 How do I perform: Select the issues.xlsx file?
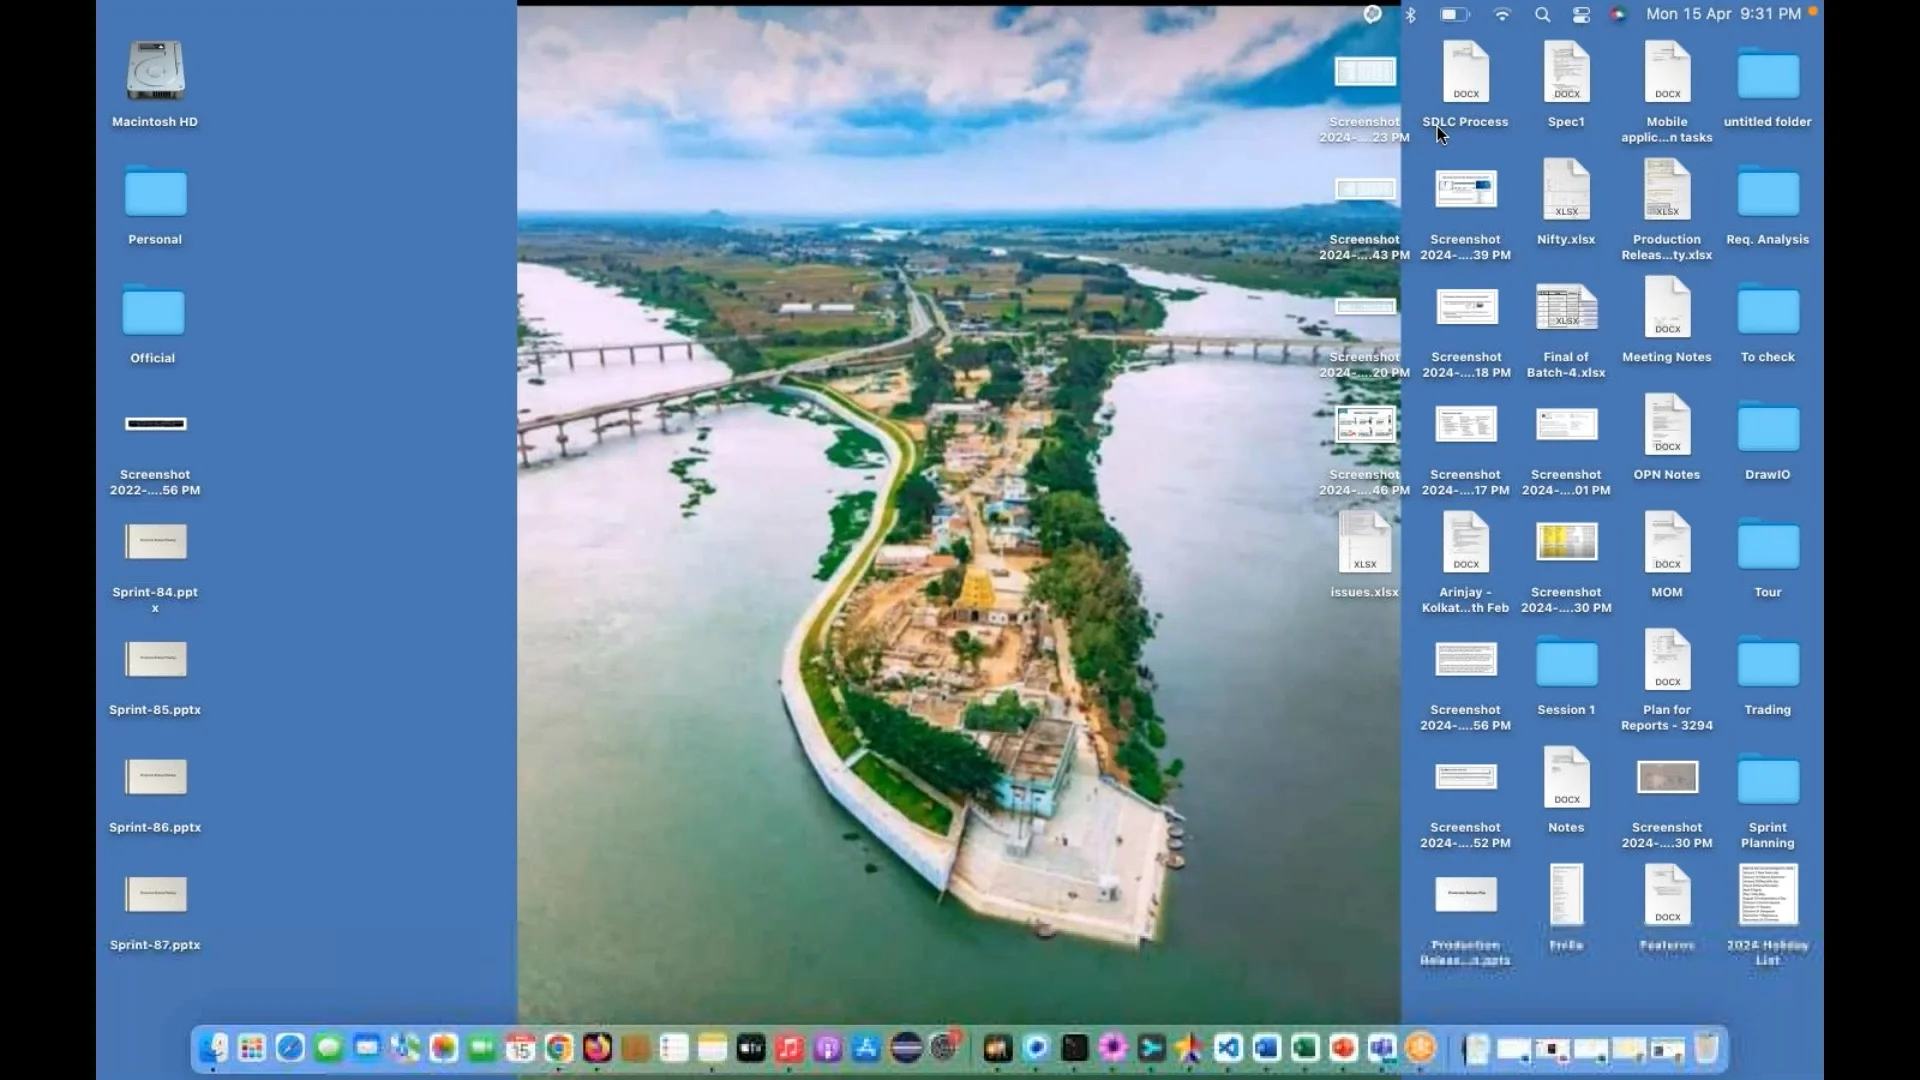(x=1364, y=554)
